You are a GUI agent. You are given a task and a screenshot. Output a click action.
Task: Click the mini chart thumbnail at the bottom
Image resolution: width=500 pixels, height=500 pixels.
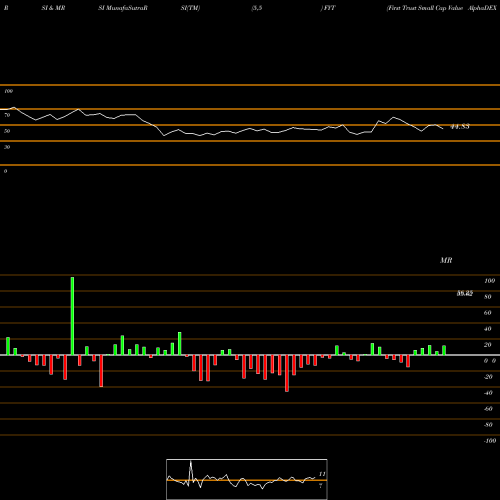[x=247, y=479]
